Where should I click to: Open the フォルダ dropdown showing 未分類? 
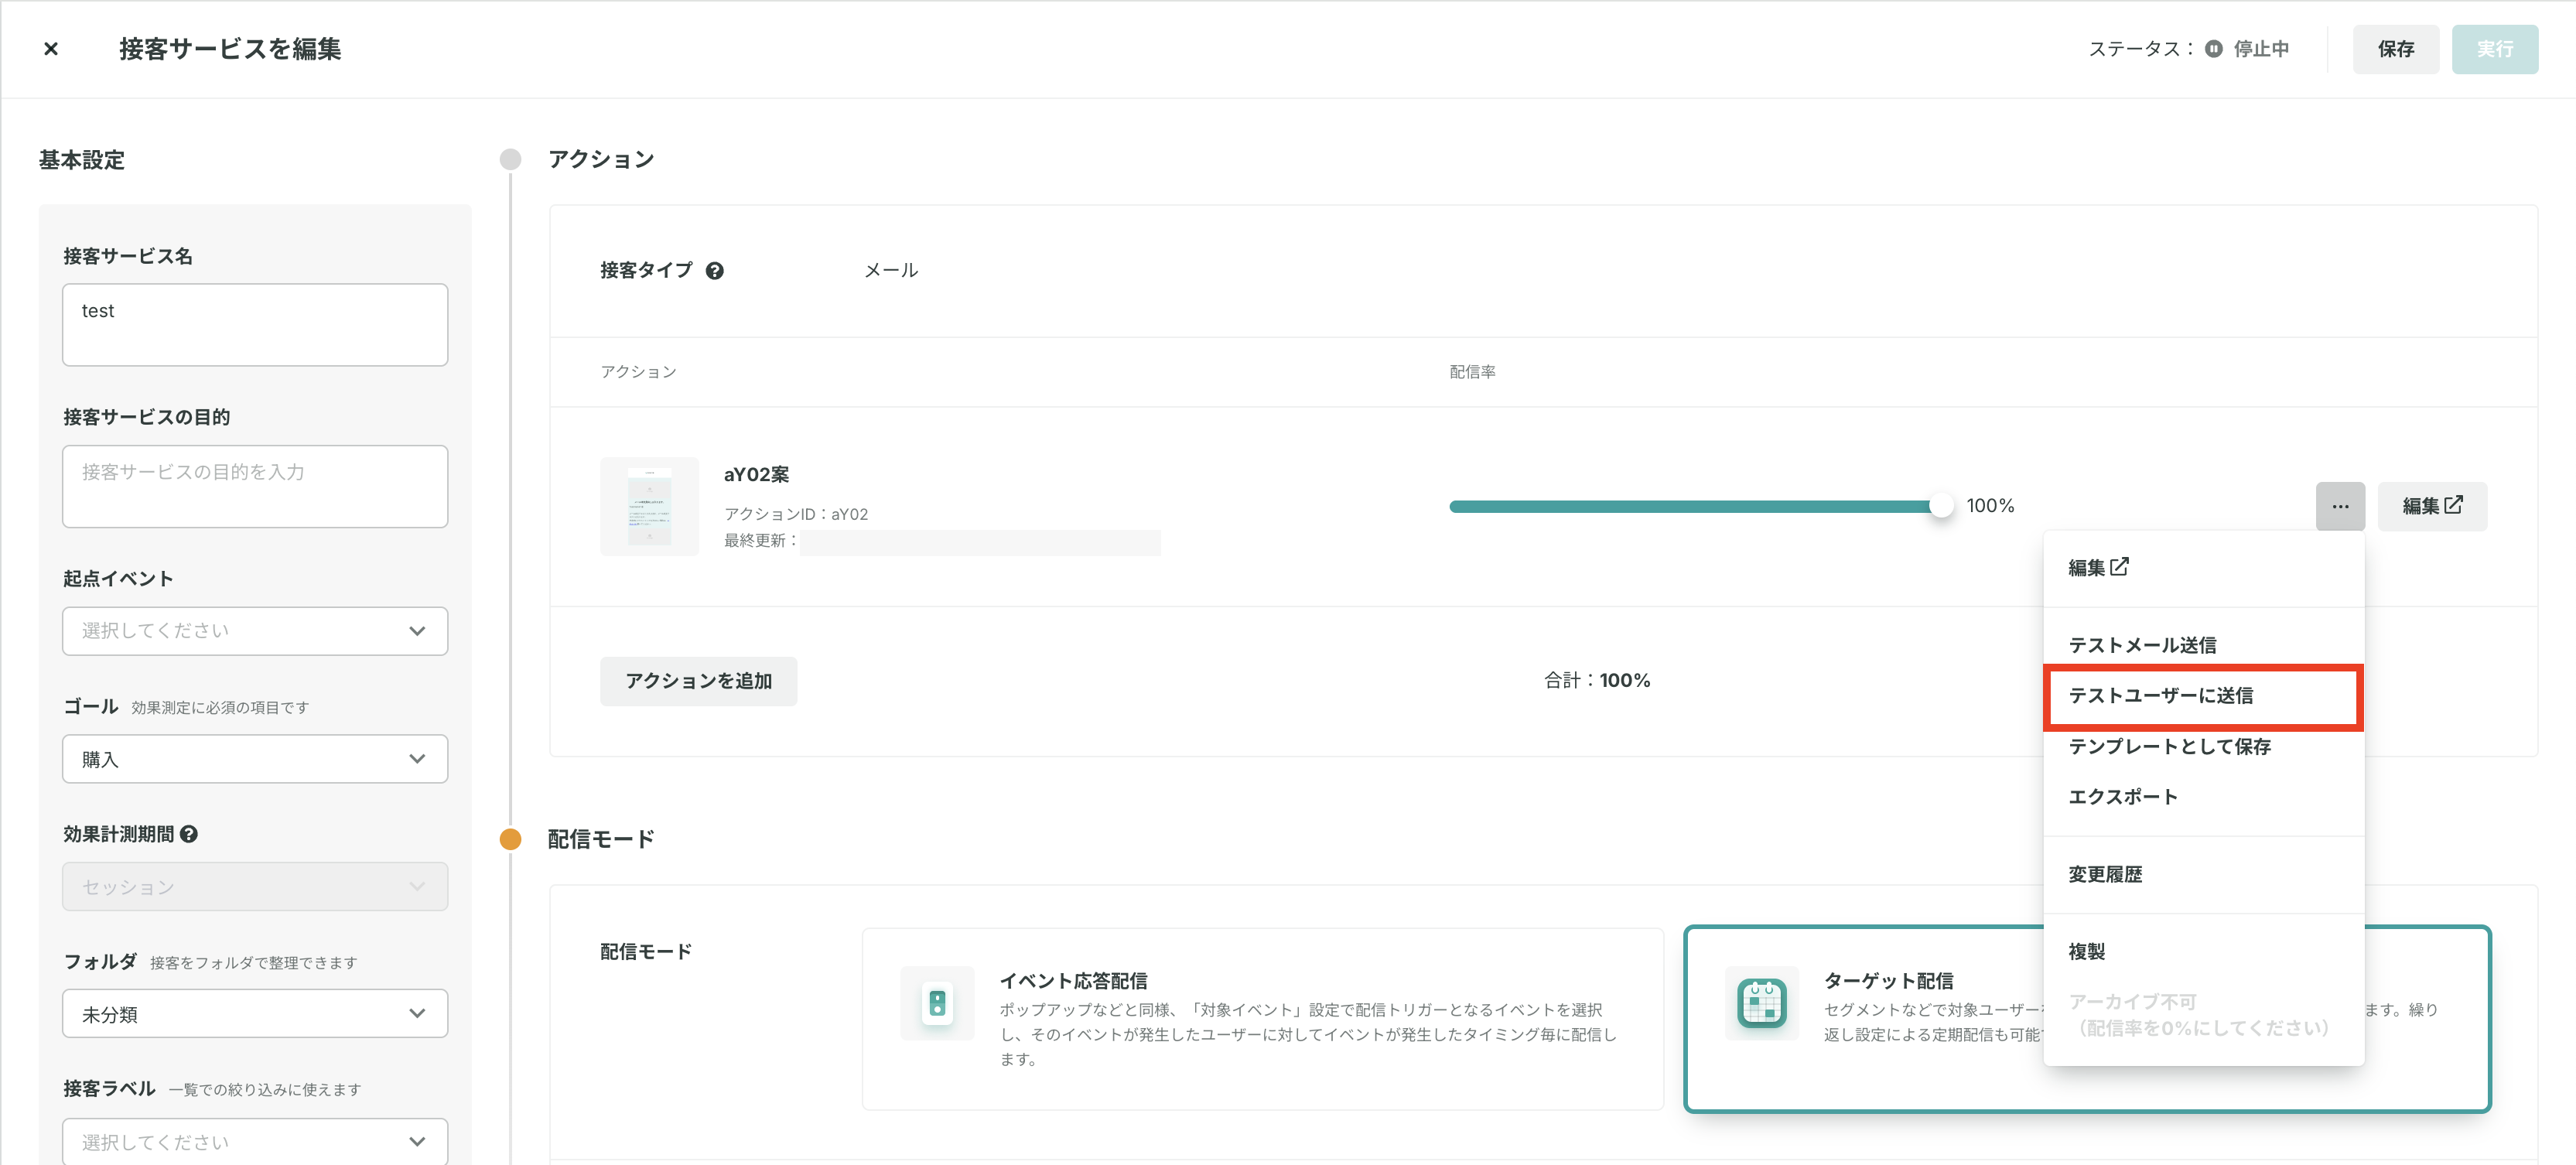(254, 1014)
